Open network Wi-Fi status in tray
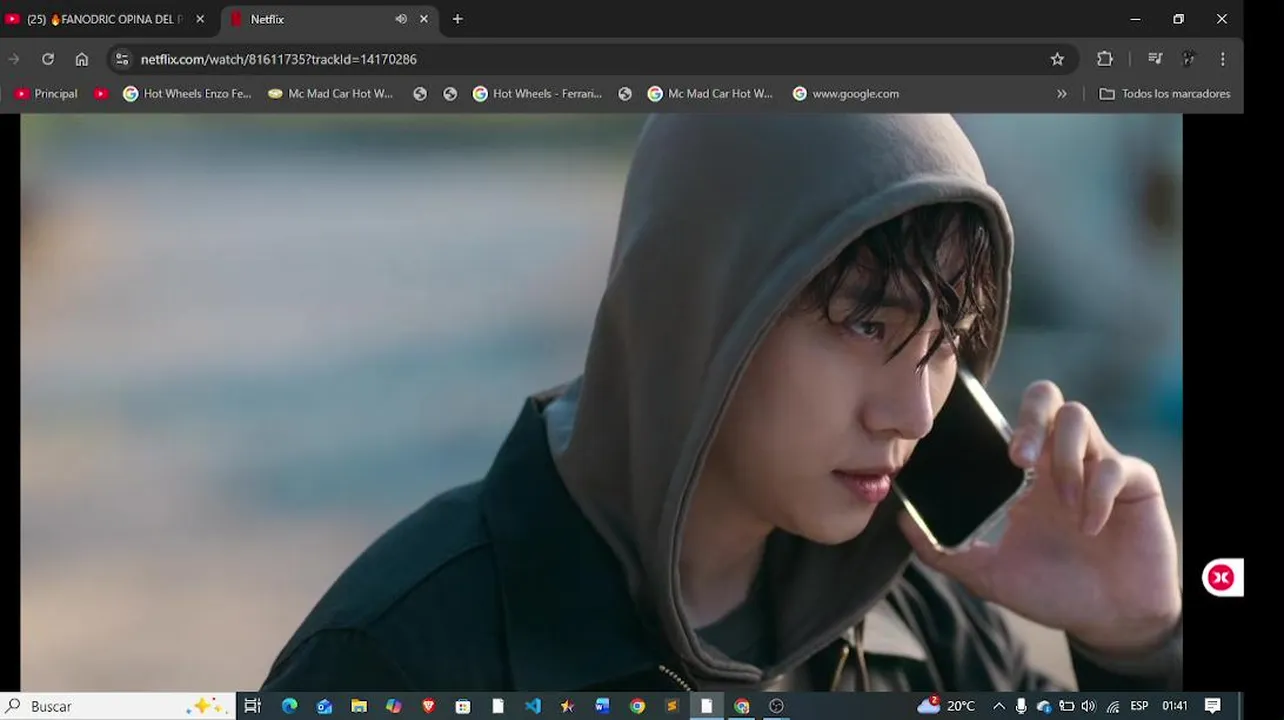Screen dimensions: 1284x720 pos(1112,706)
